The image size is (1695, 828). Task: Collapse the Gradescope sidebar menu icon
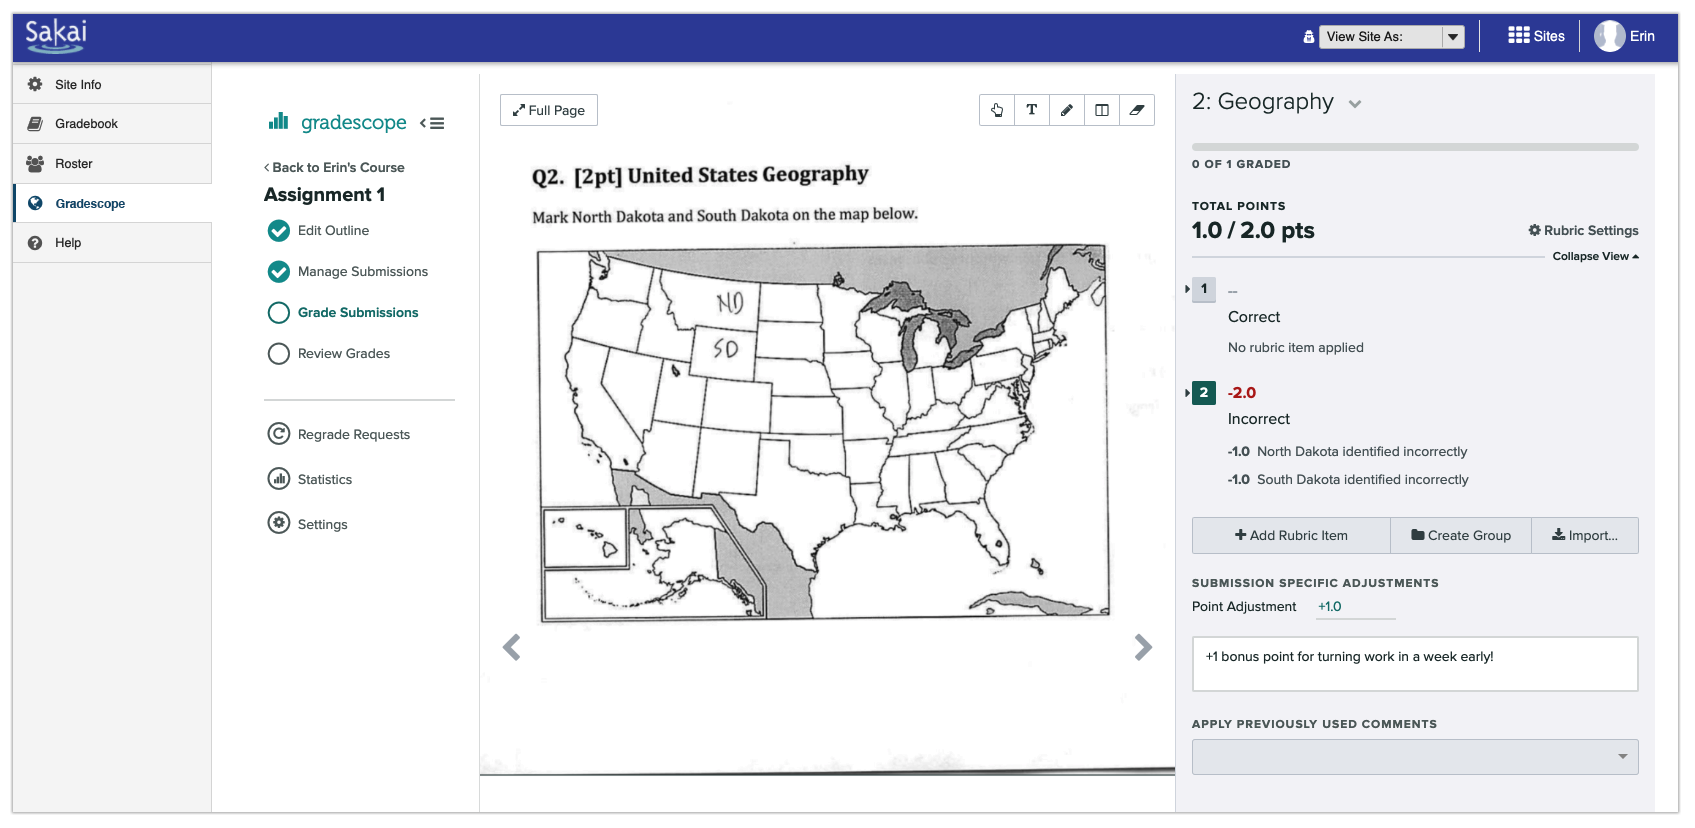pos(432,123)
